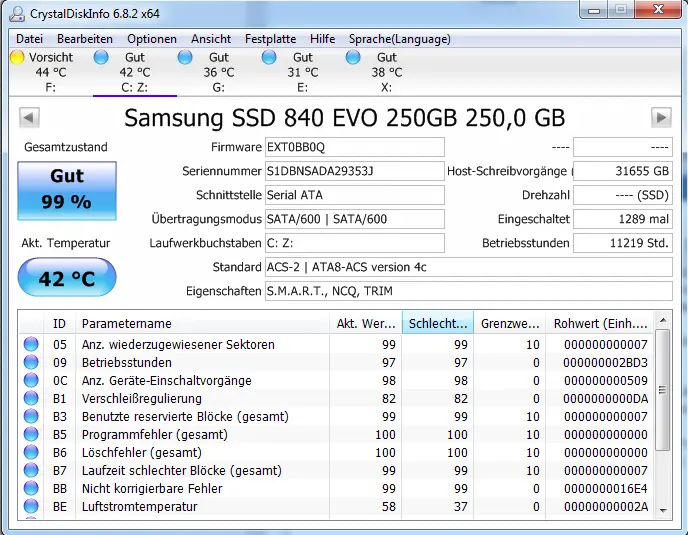Go to previous disk with left arrow
This screenshot has height=535, width=688.
[x=27, y=118]
